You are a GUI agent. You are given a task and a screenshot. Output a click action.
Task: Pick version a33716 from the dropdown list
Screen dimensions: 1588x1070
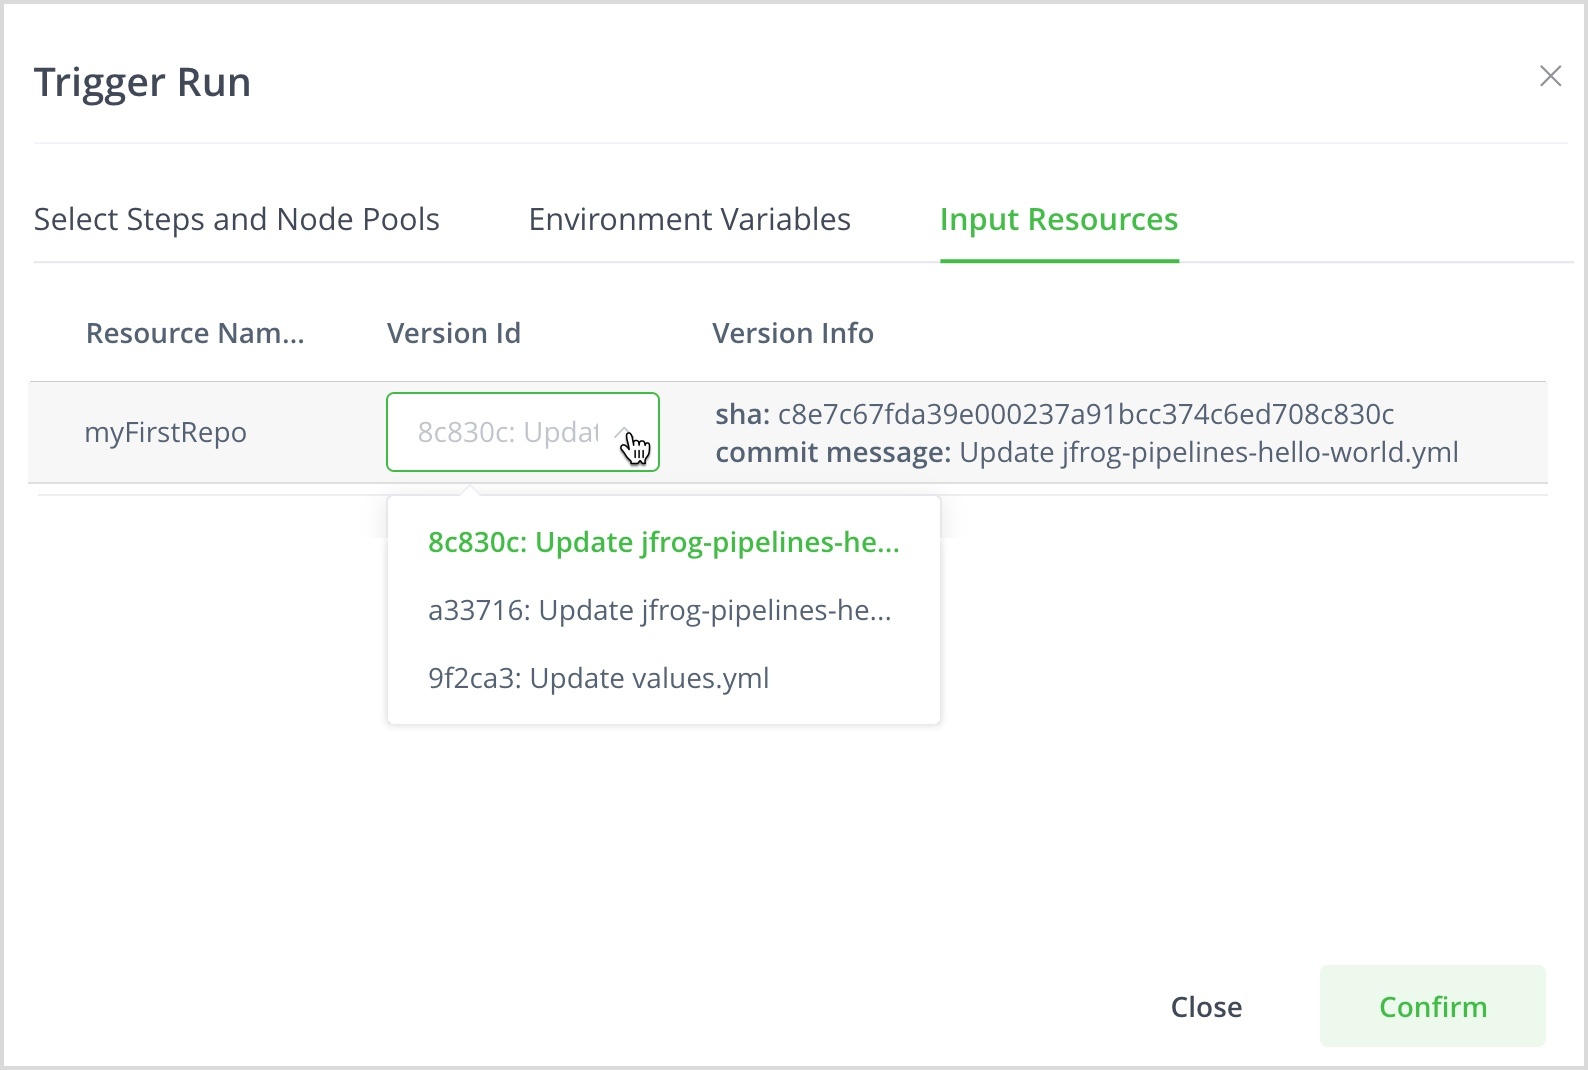coord(659,610)
